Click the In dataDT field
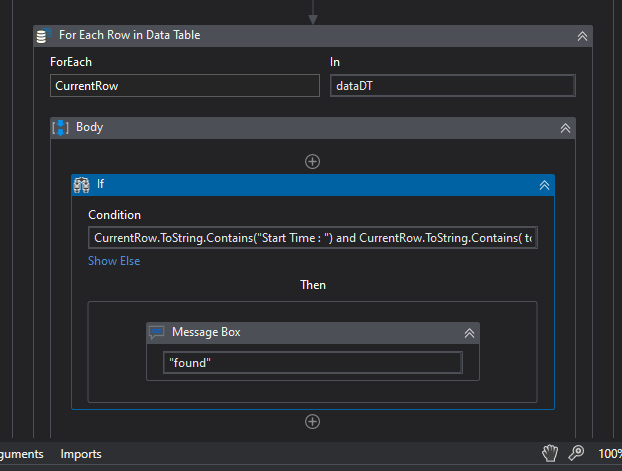 click(452, 86)
